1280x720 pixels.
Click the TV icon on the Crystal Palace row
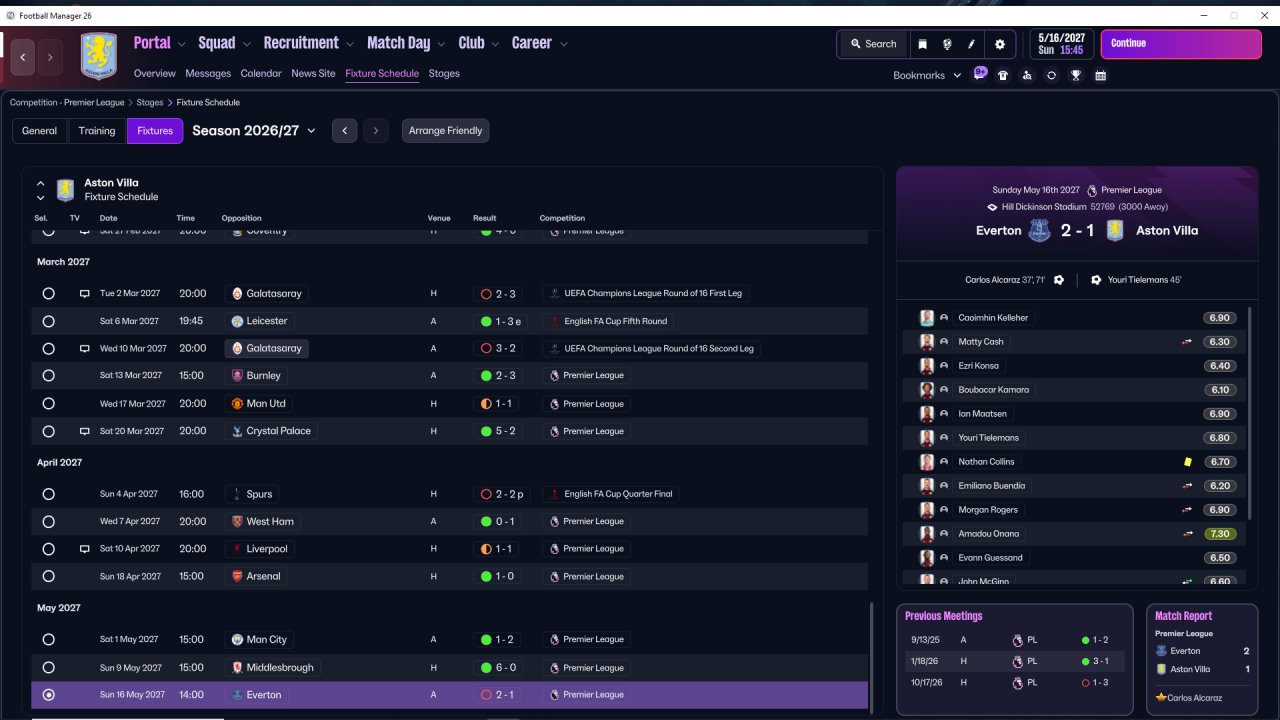pyautogui.click(x=85, y=431)
